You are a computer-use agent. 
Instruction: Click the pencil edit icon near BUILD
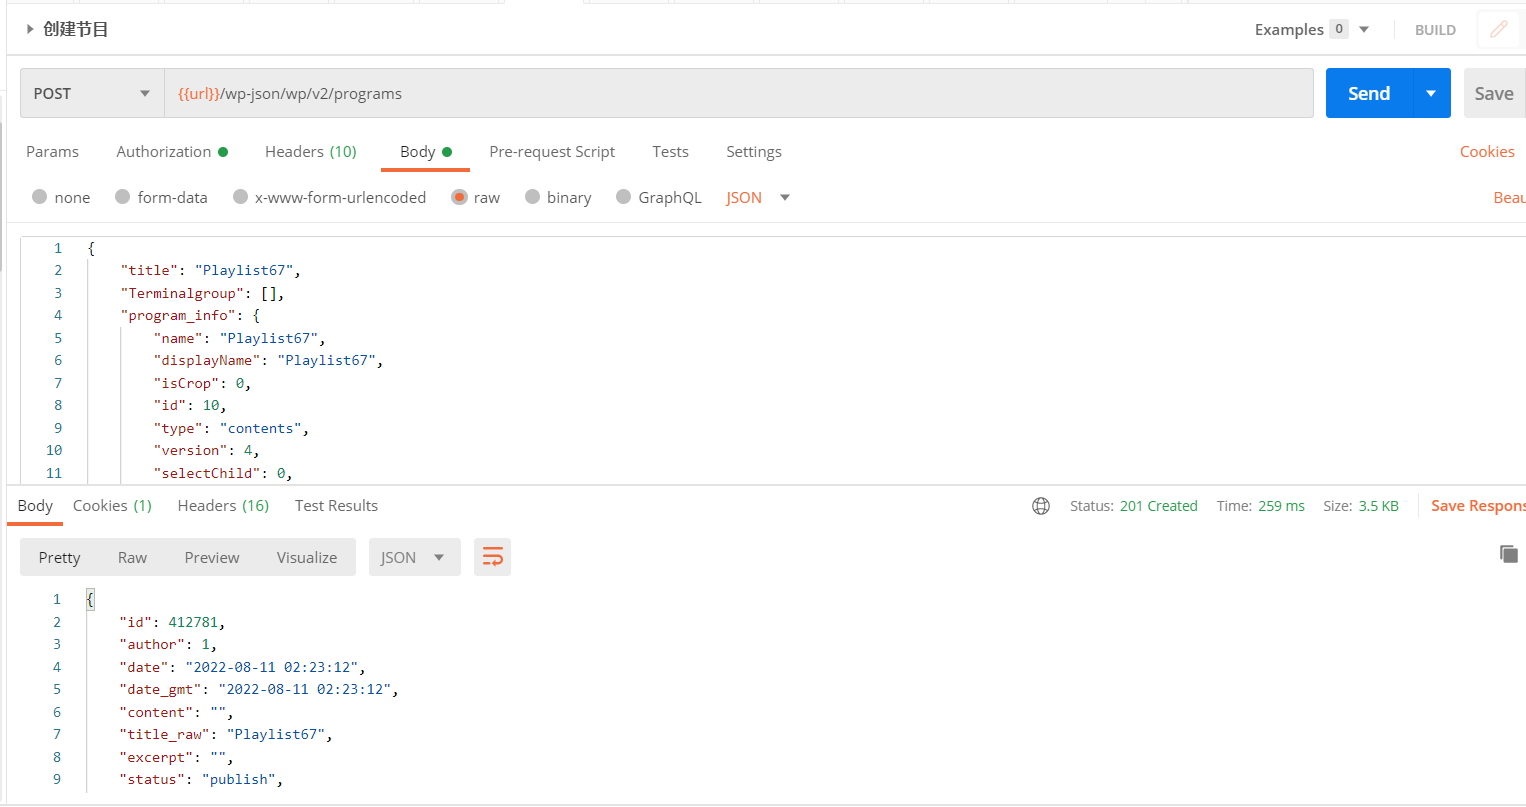pyautogui.click(x=1498, y=30)
